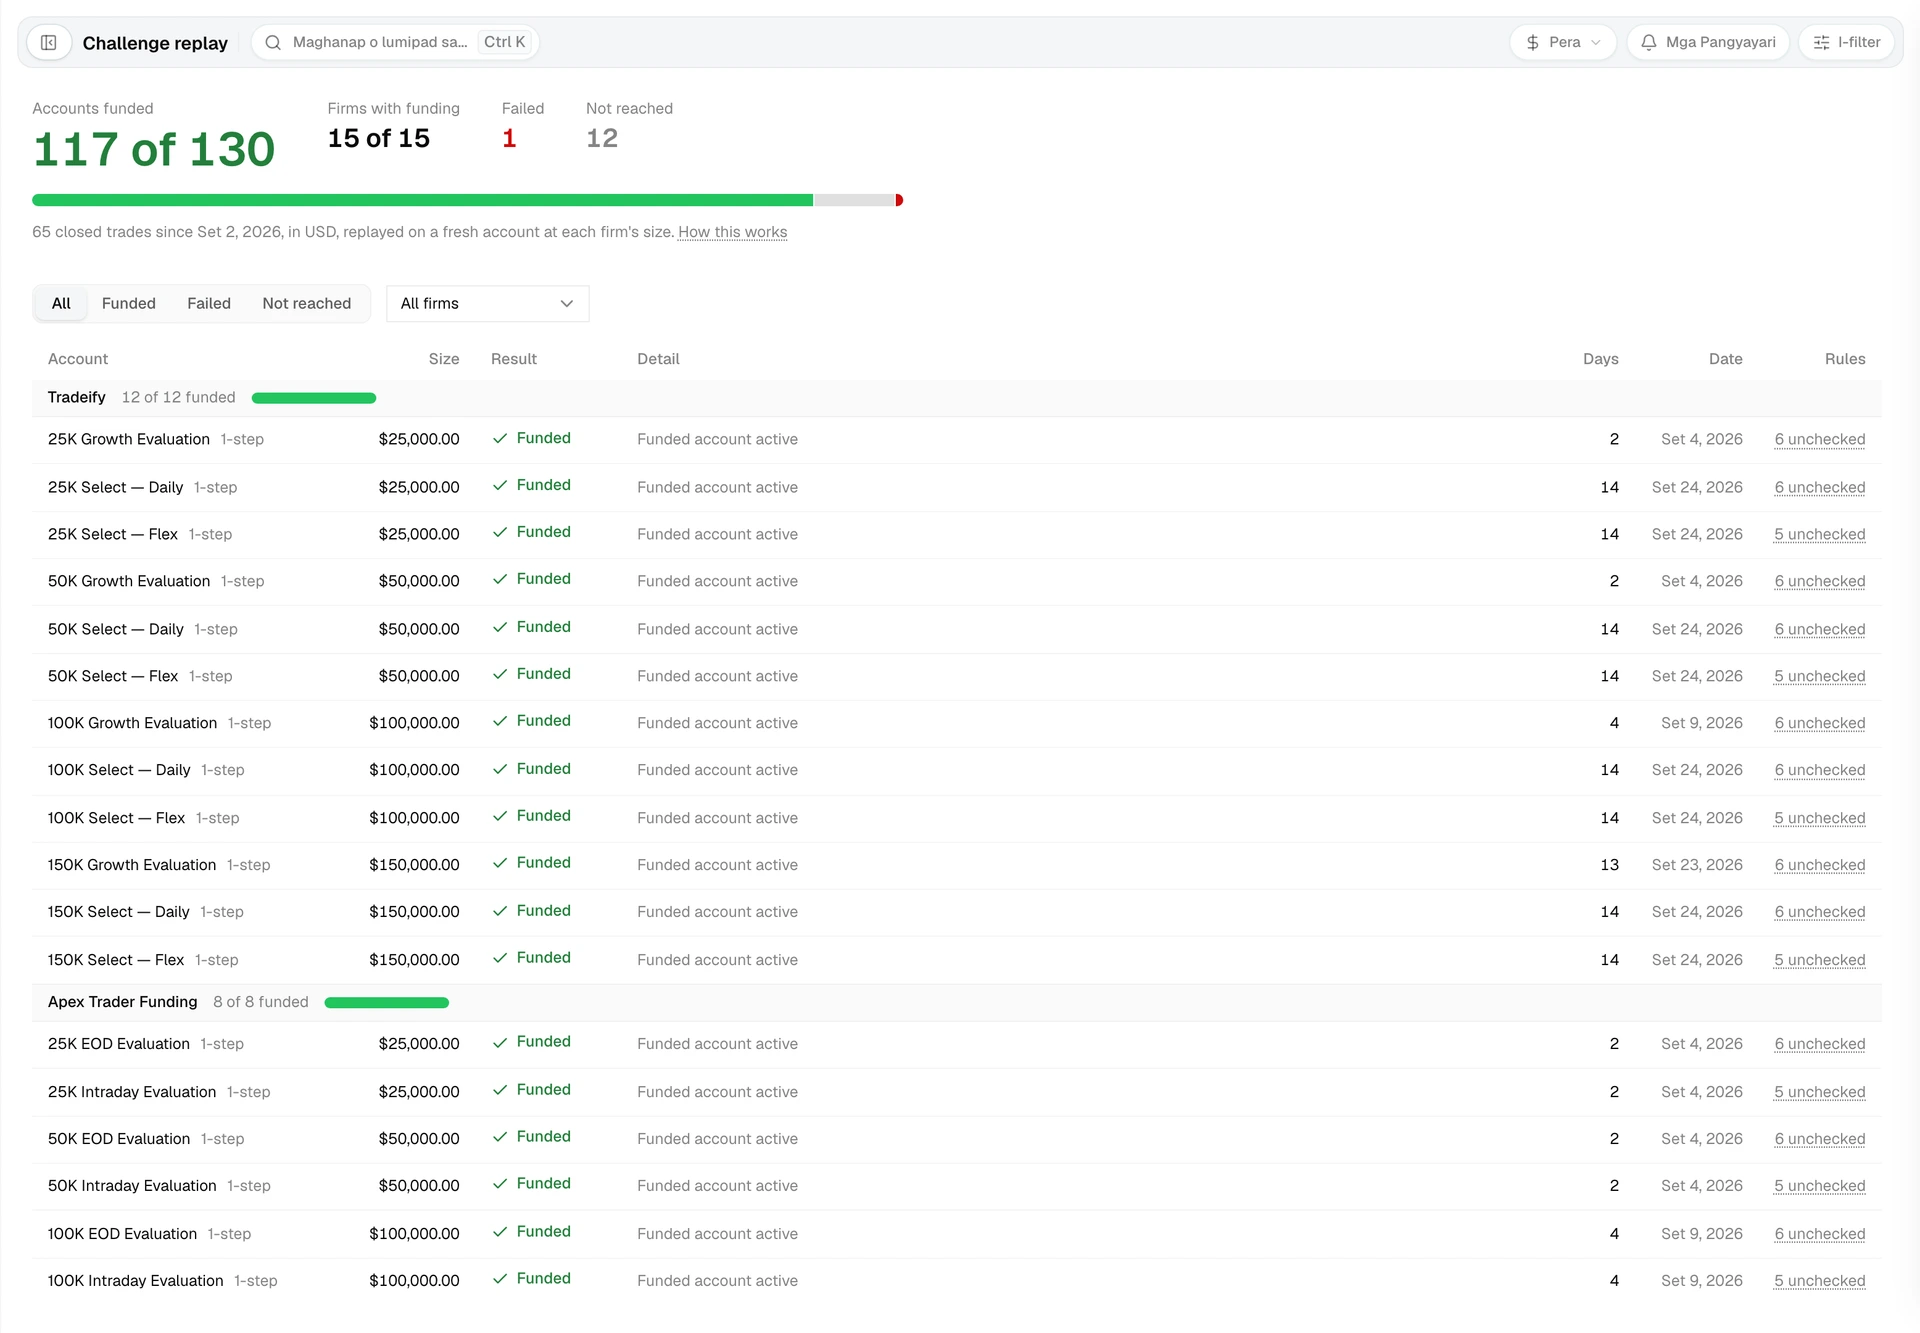This screenshot has height=1333, width=1920.
Task: Switch to the Funded filter tab
Action: point(129,304)
